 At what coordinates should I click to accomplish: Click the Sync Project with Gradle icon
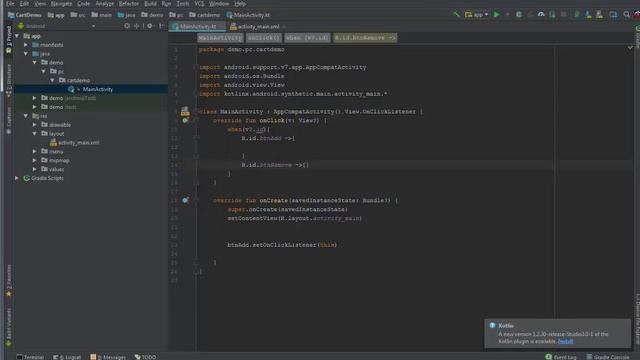click(x=577, y=15)
